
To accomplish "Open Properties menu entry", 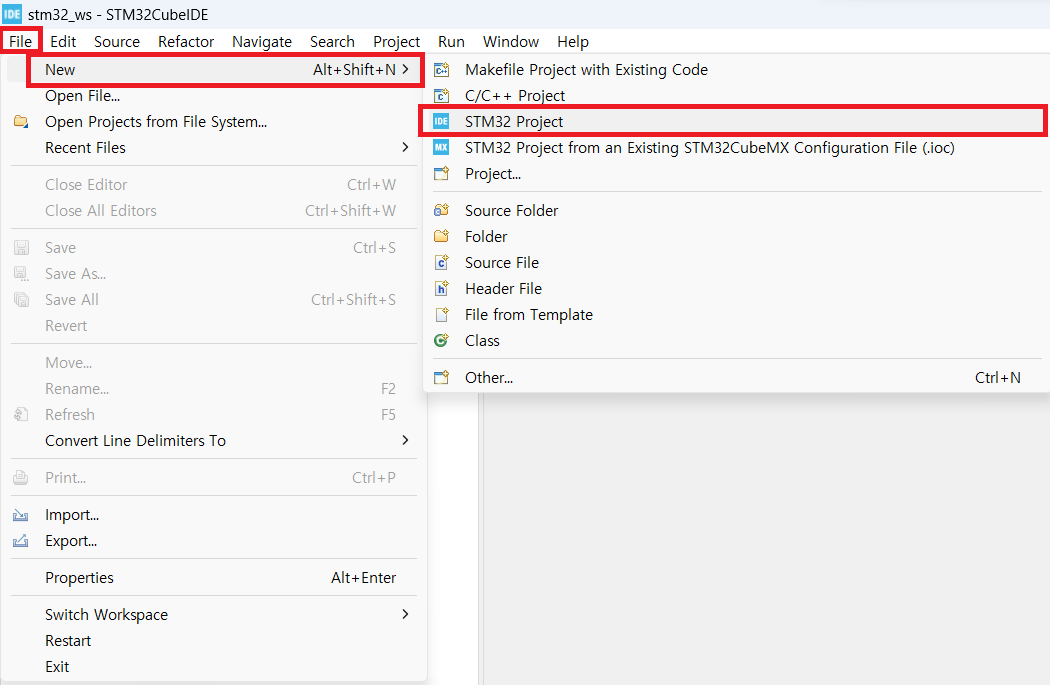I will [214, 577].
